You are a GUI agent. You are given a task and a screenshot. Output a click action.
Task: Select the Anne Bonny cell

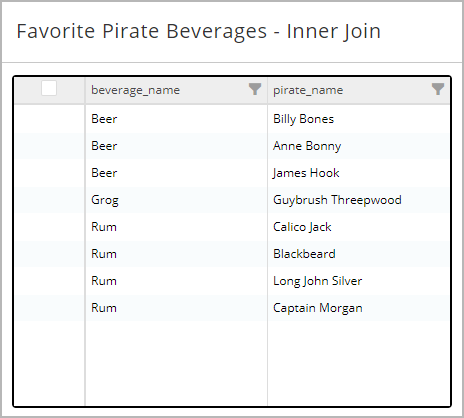point(358,146)
